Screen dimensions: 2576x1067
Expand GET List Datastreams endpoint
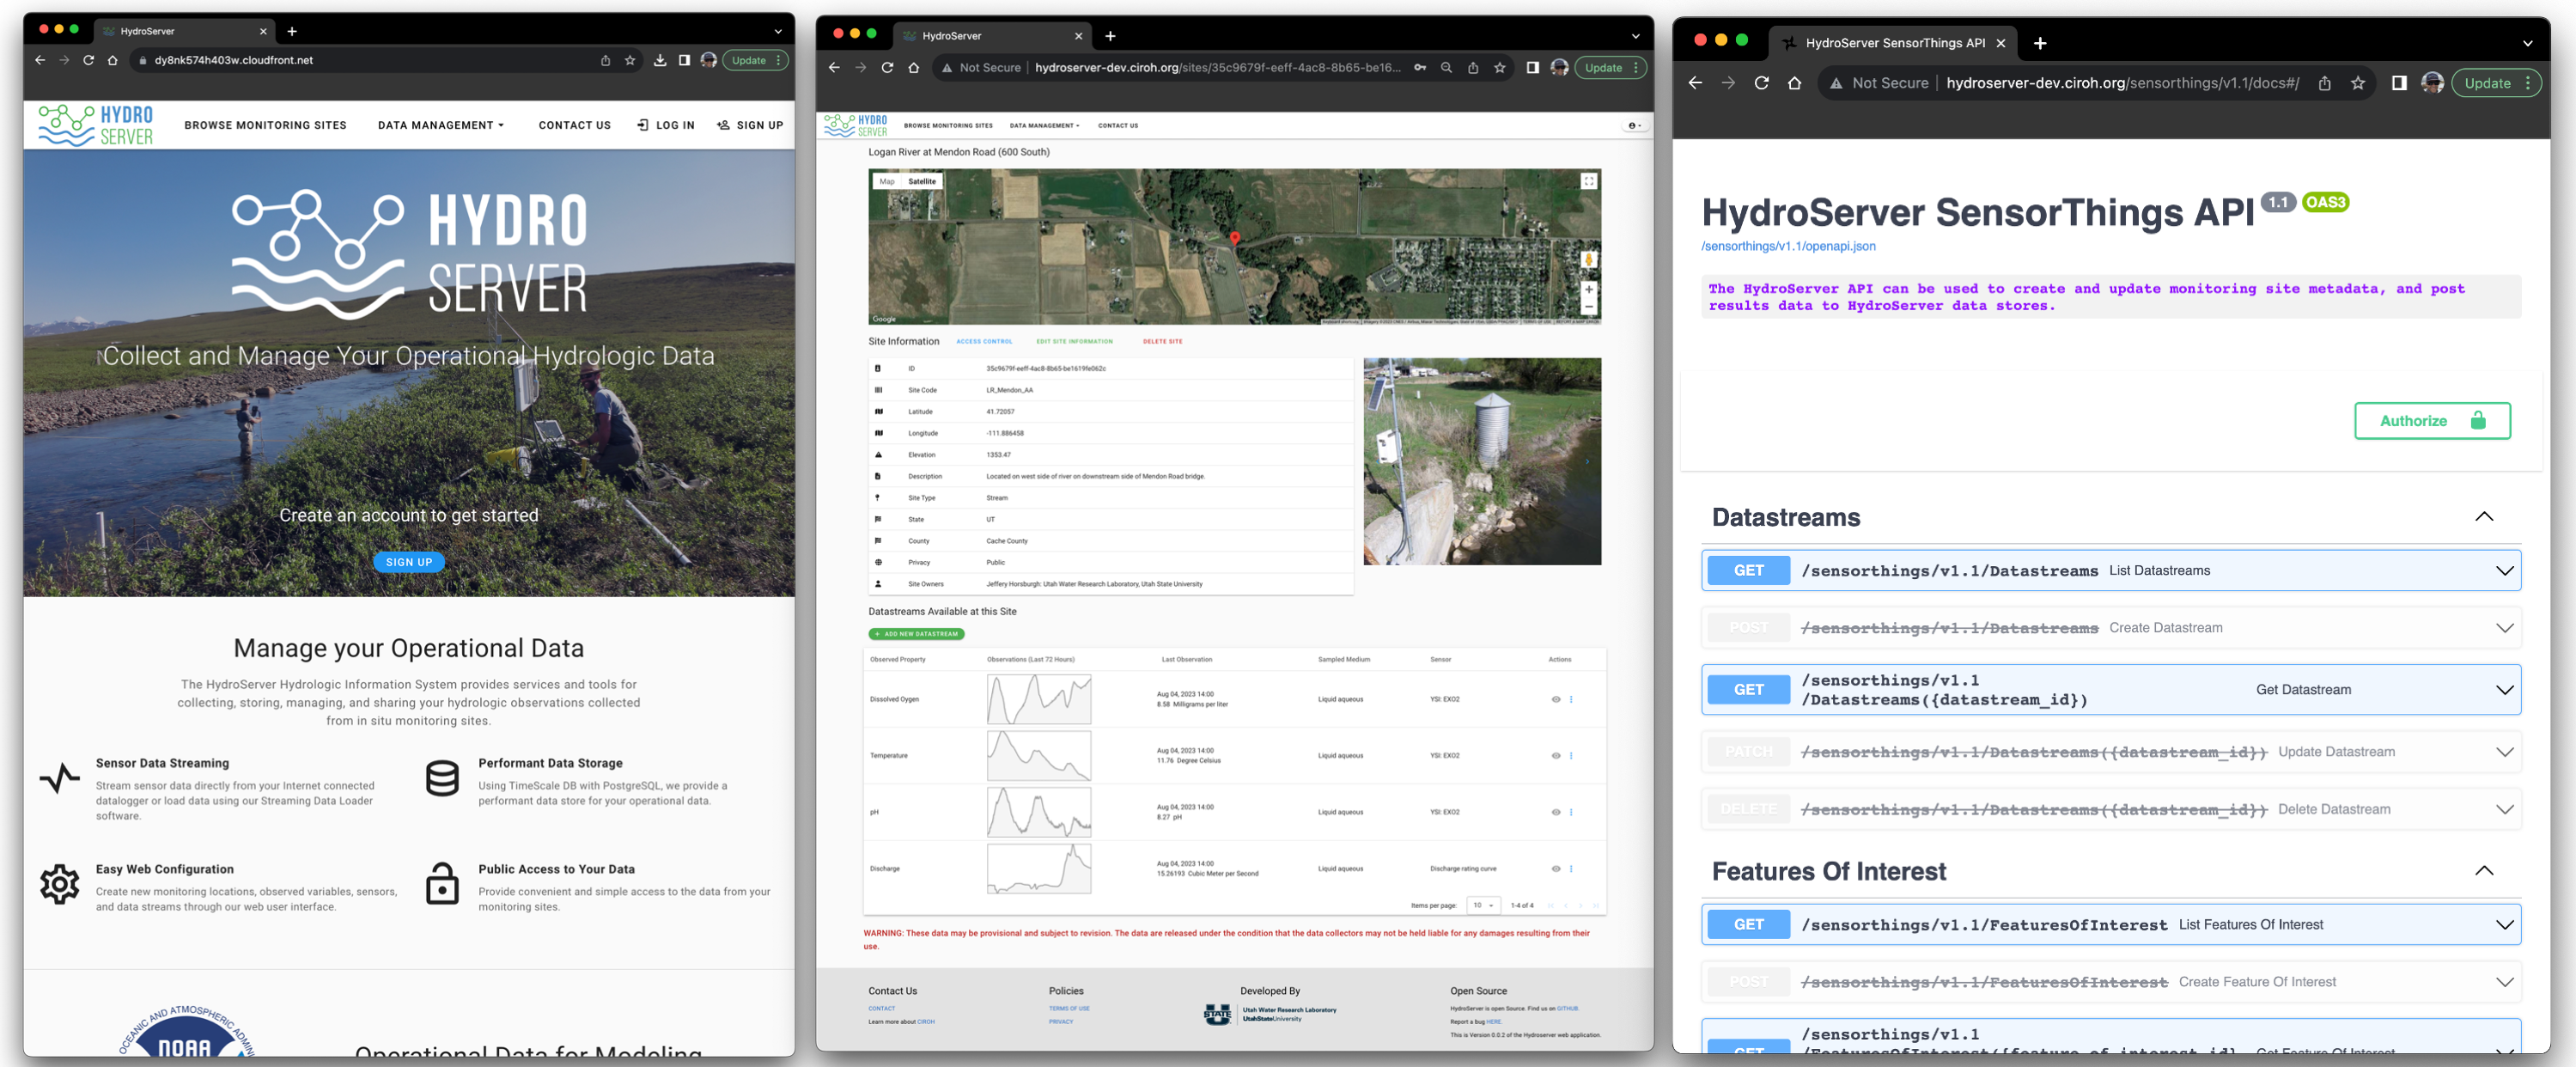(x=2503, y=571)
